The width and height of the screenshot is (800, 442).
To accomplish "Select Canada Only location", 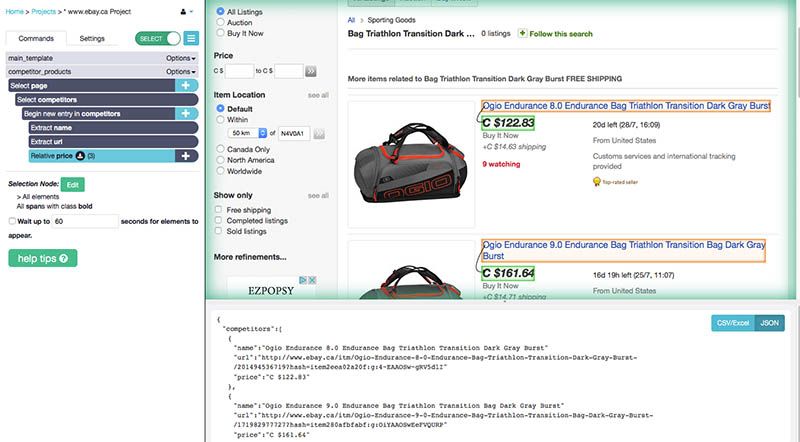I will click(220, 149).
